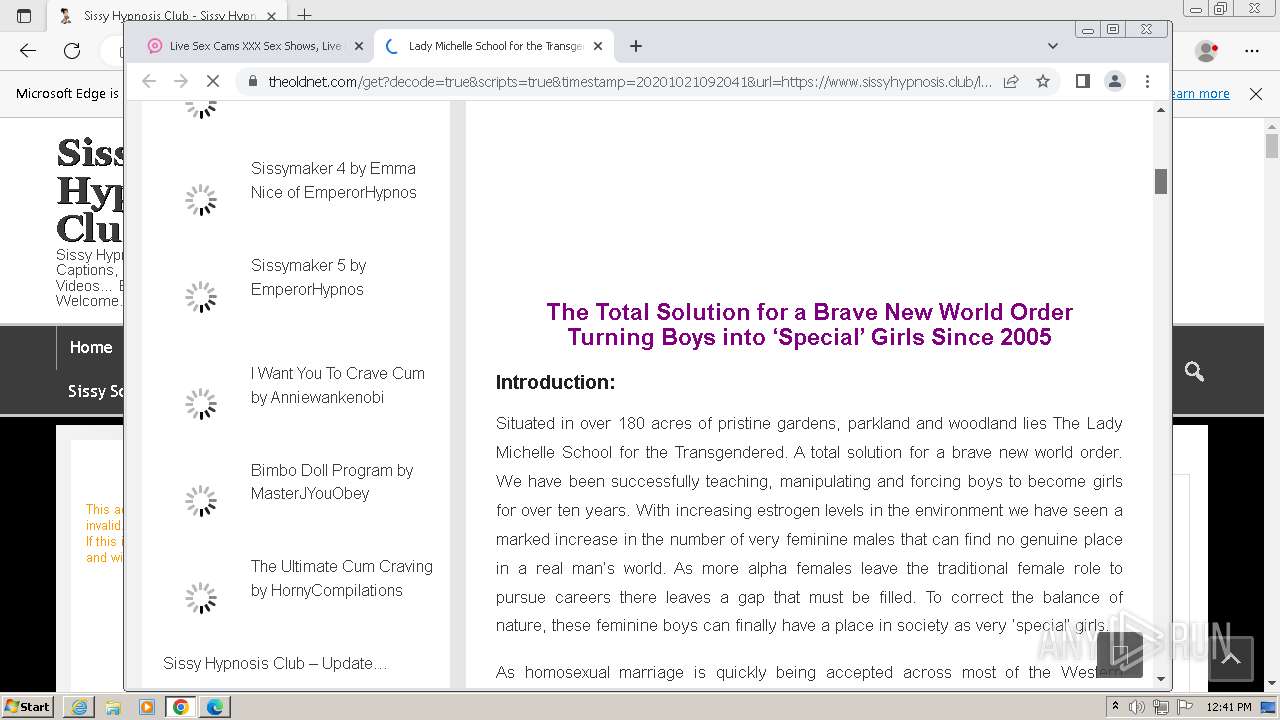Click the Edge window vertical scrollbar
The image size is (1280, 720).
coord(1272,146)
